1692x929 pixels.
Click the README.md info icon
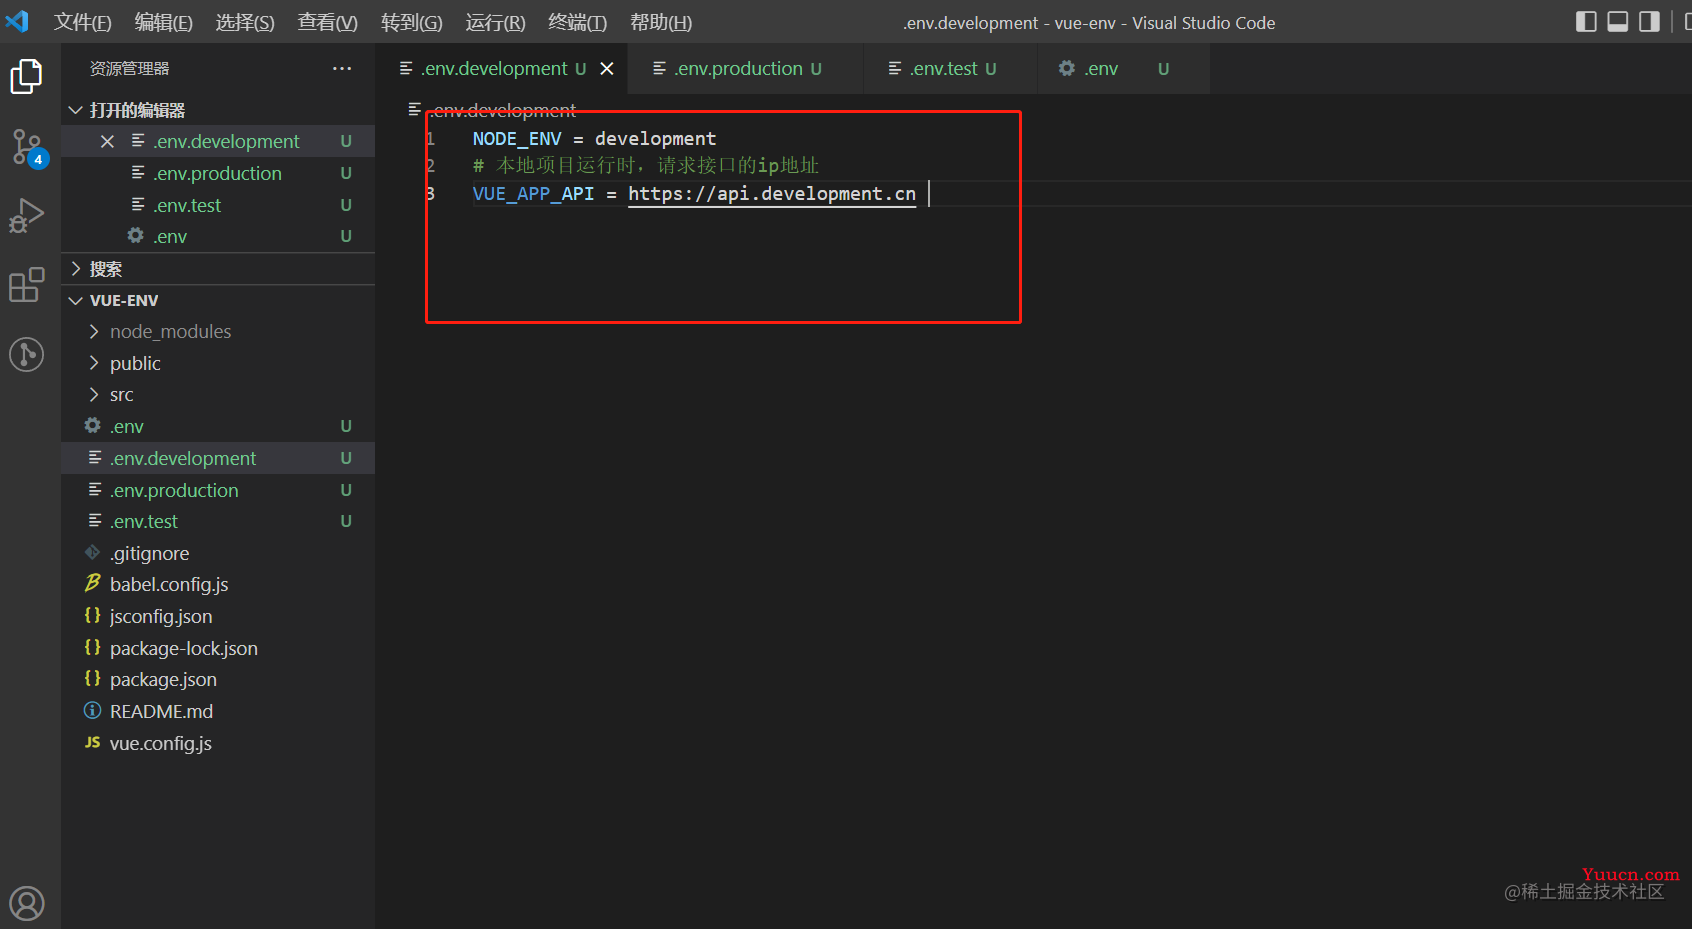[x=92, y=710]
